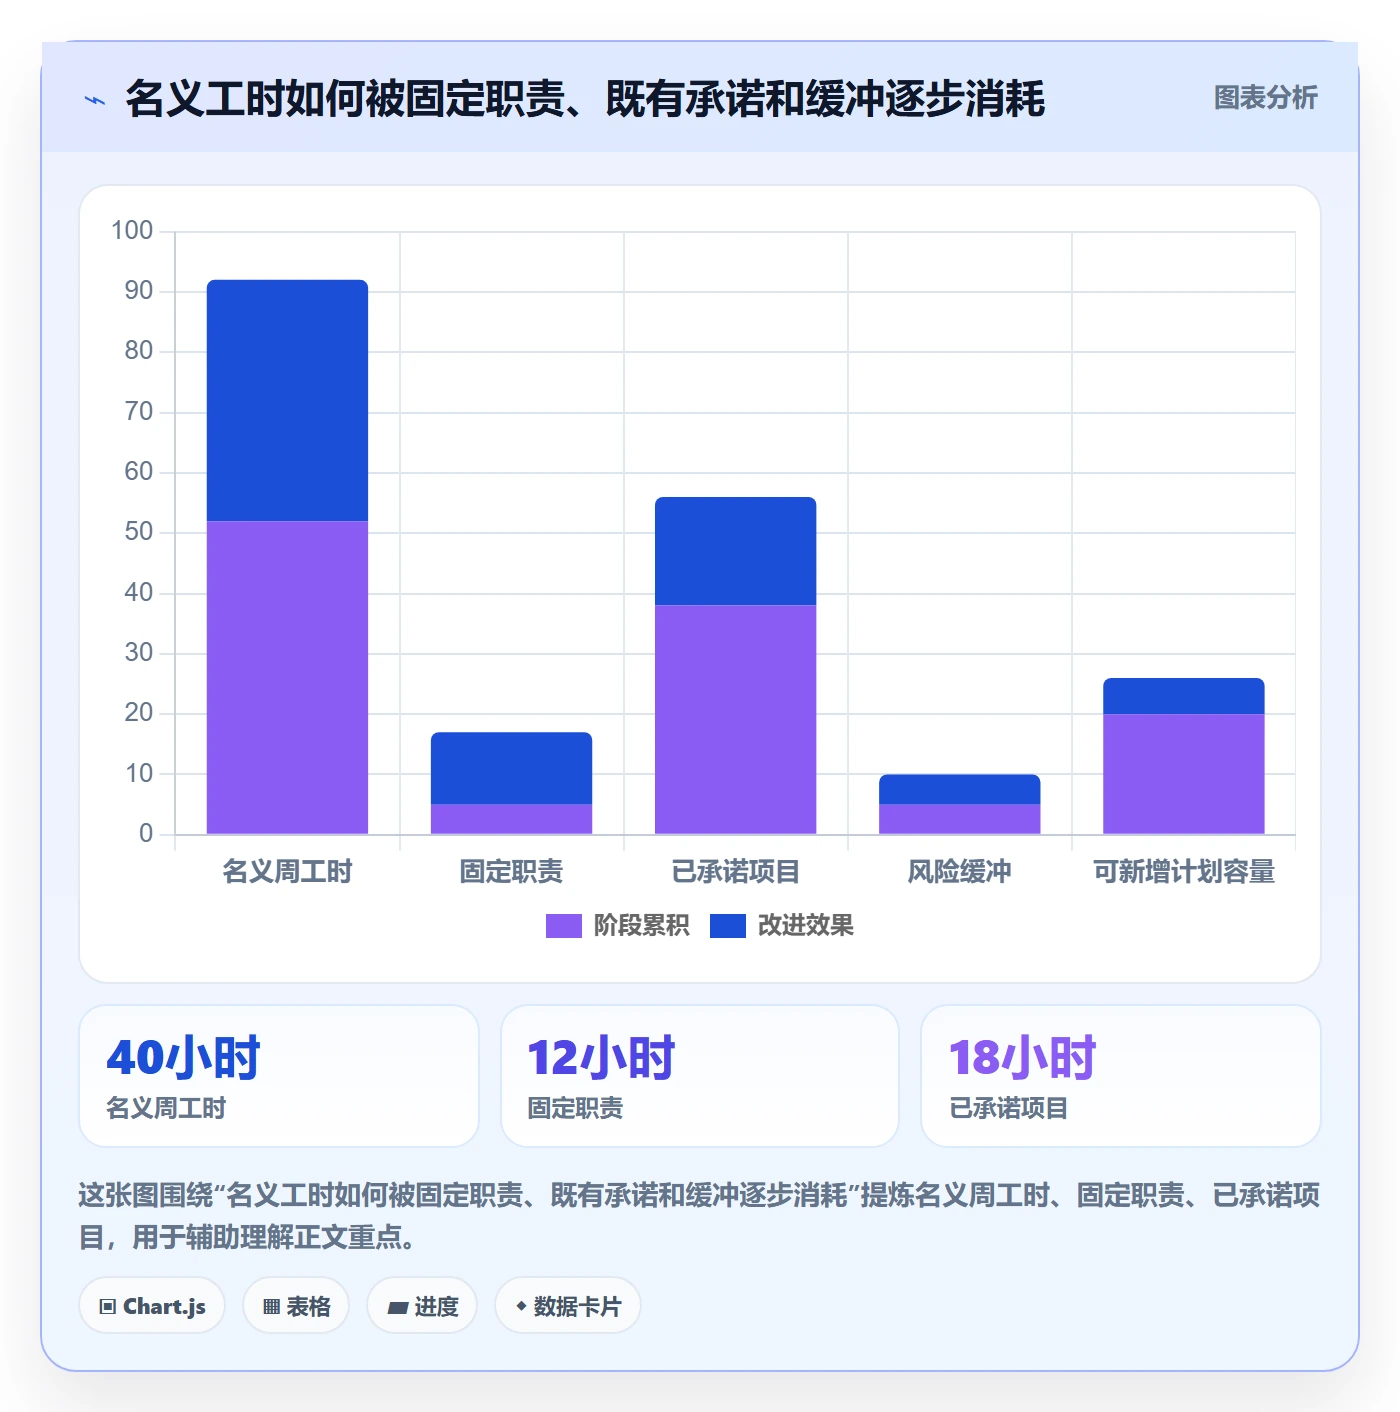Open the 18小时 已承诺项目 stat card
Viewport: 1400px width, 1412px height.
(x=1121, y=1076)
